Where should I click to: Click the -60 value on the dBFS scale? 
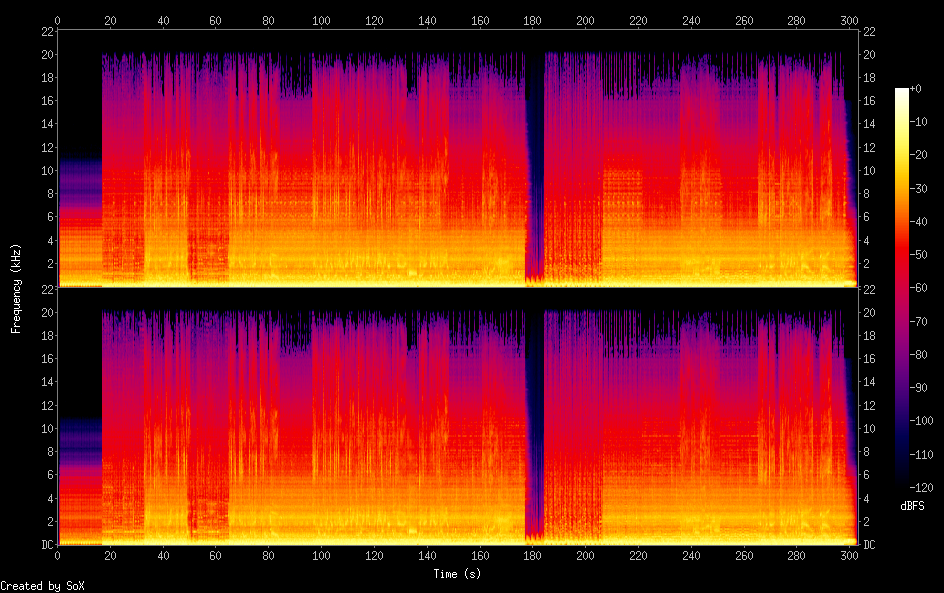coord(923,289)
